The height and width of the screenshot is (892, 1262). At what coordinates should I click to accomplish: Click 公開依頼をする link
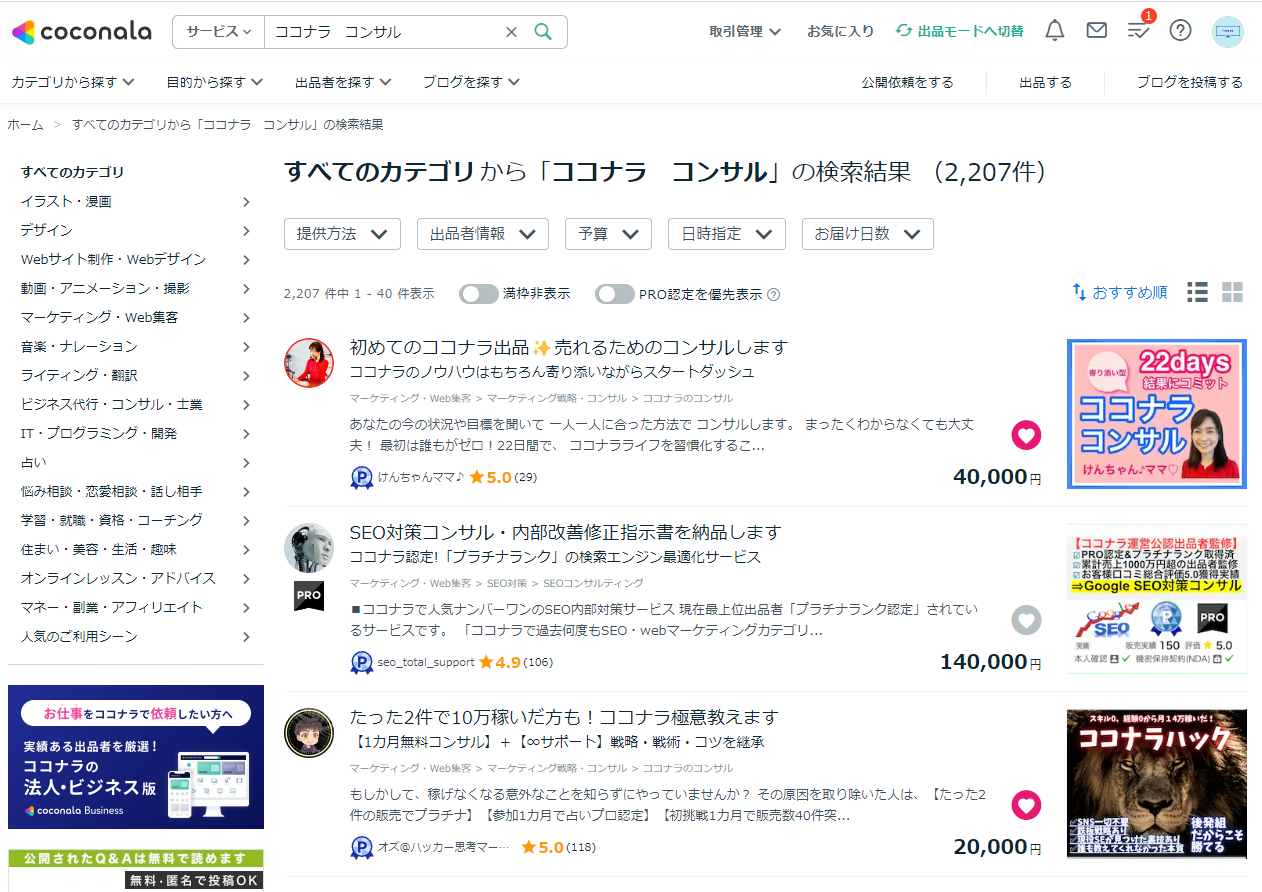[907, 82]
